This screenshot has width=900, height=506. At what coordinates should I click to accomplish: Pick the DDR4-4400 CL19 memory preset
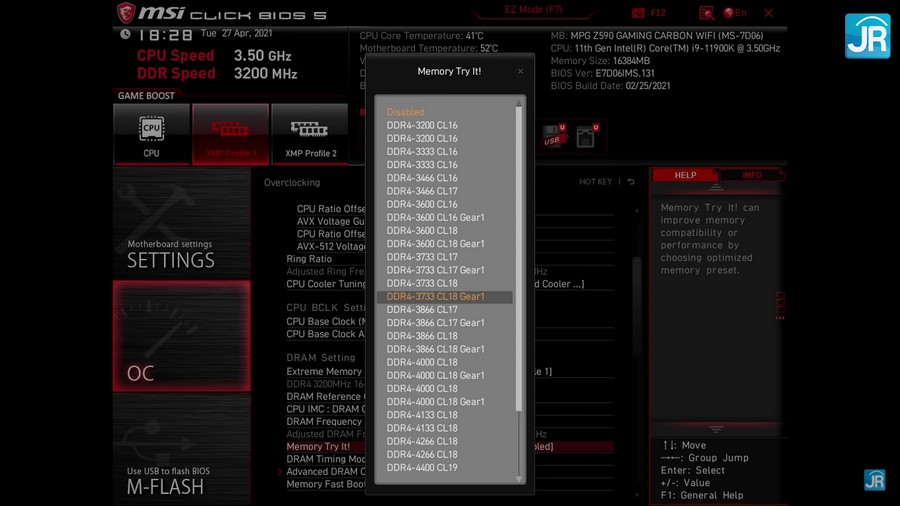click(422, 467)
